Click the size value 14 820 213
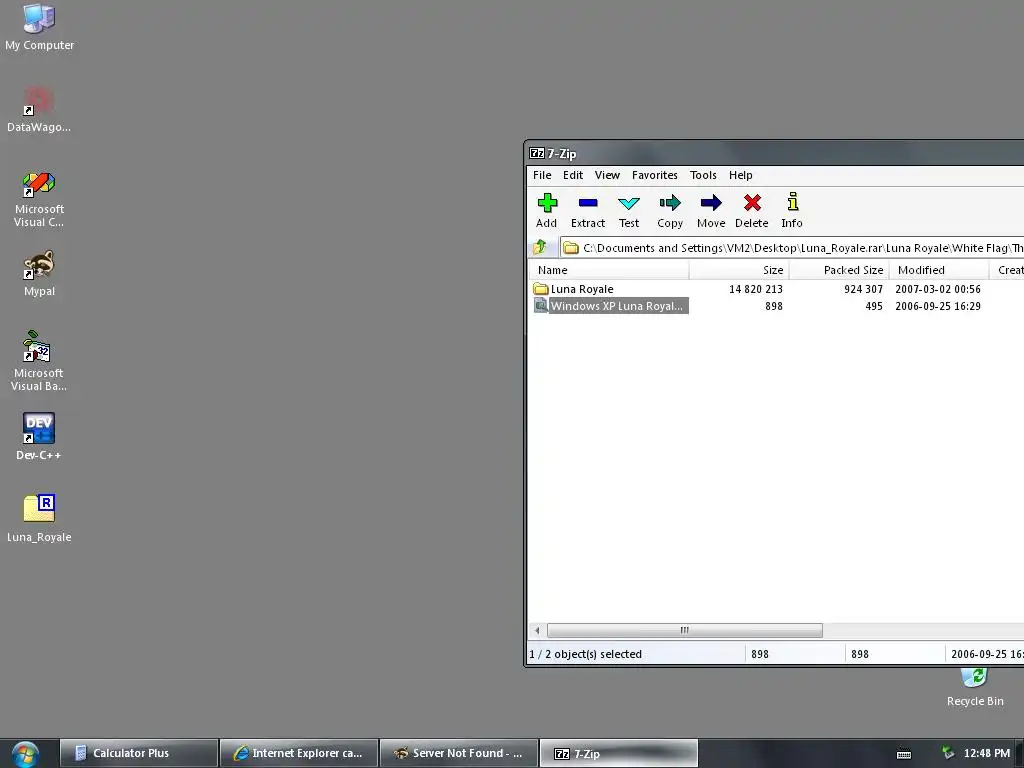This screenshot has height=768, width=1024. click(x=756, y=289)
